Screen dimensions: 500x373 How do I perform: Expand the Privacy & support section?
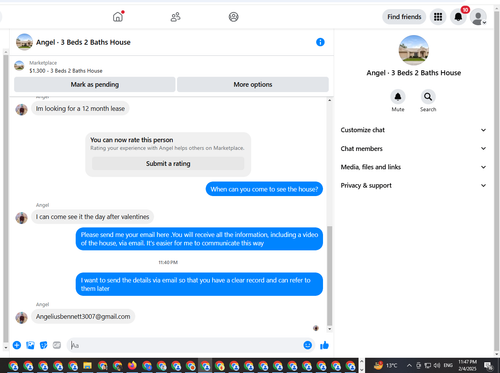(413, 185)
